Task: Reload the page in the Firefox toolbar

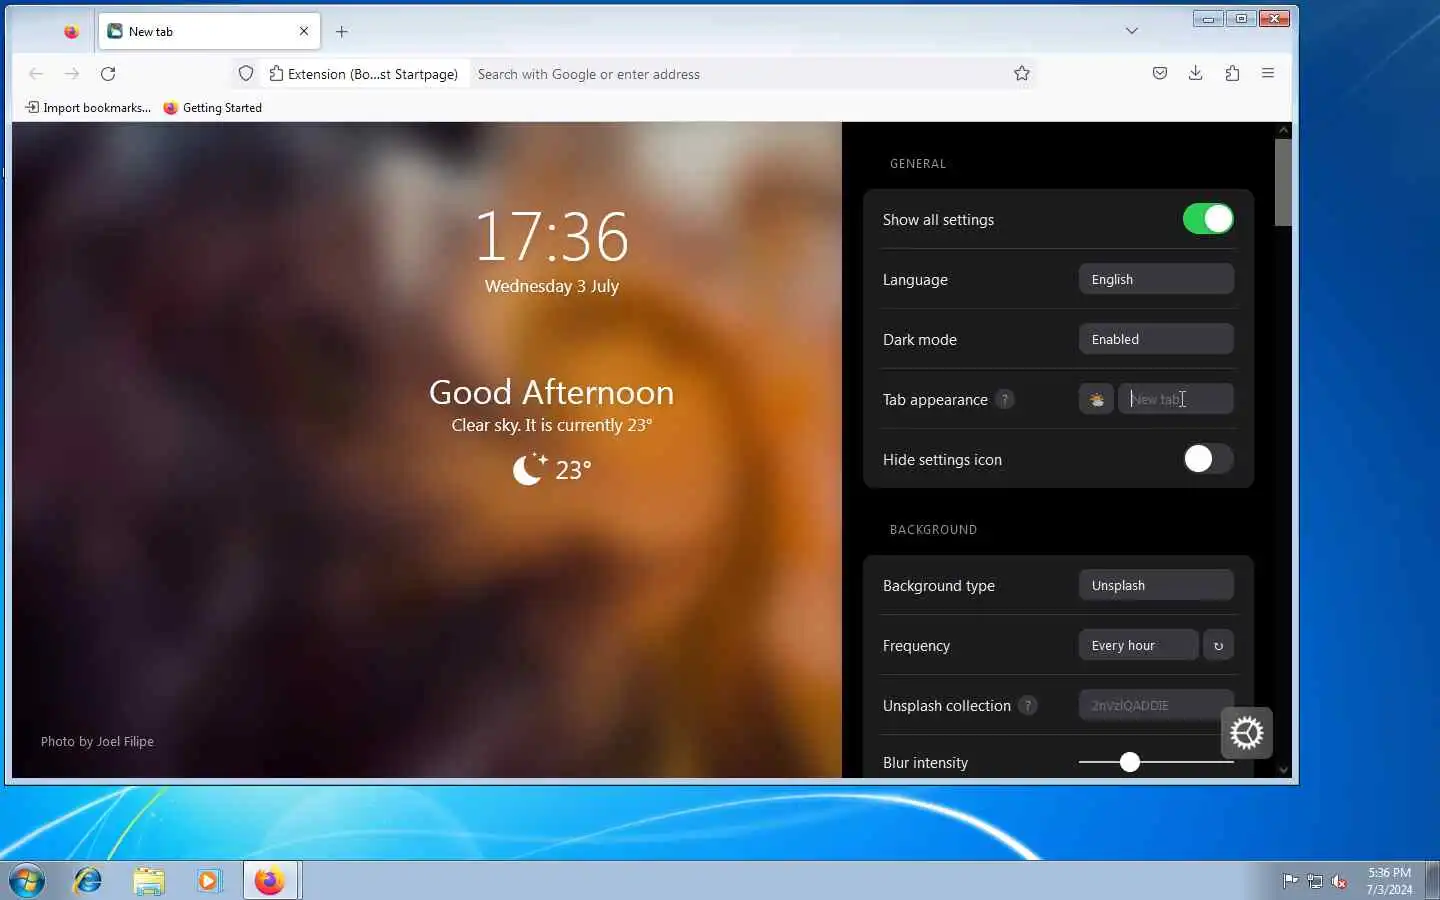Action: [x=108, y=73]
